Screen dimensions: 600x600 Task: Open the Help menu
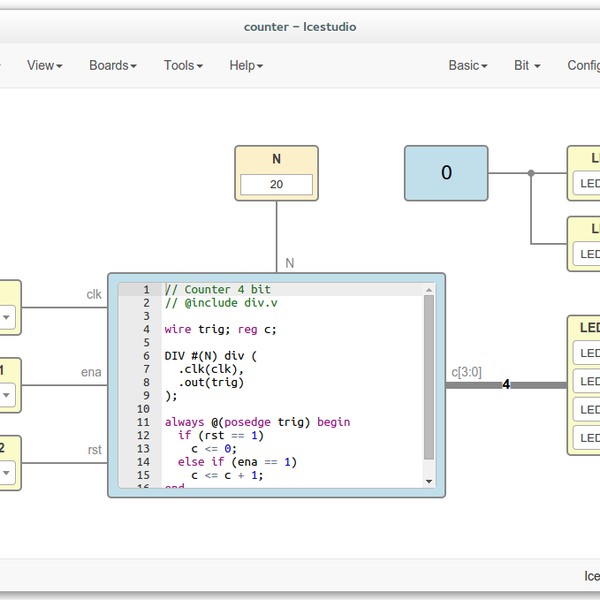tap(245, 65)
